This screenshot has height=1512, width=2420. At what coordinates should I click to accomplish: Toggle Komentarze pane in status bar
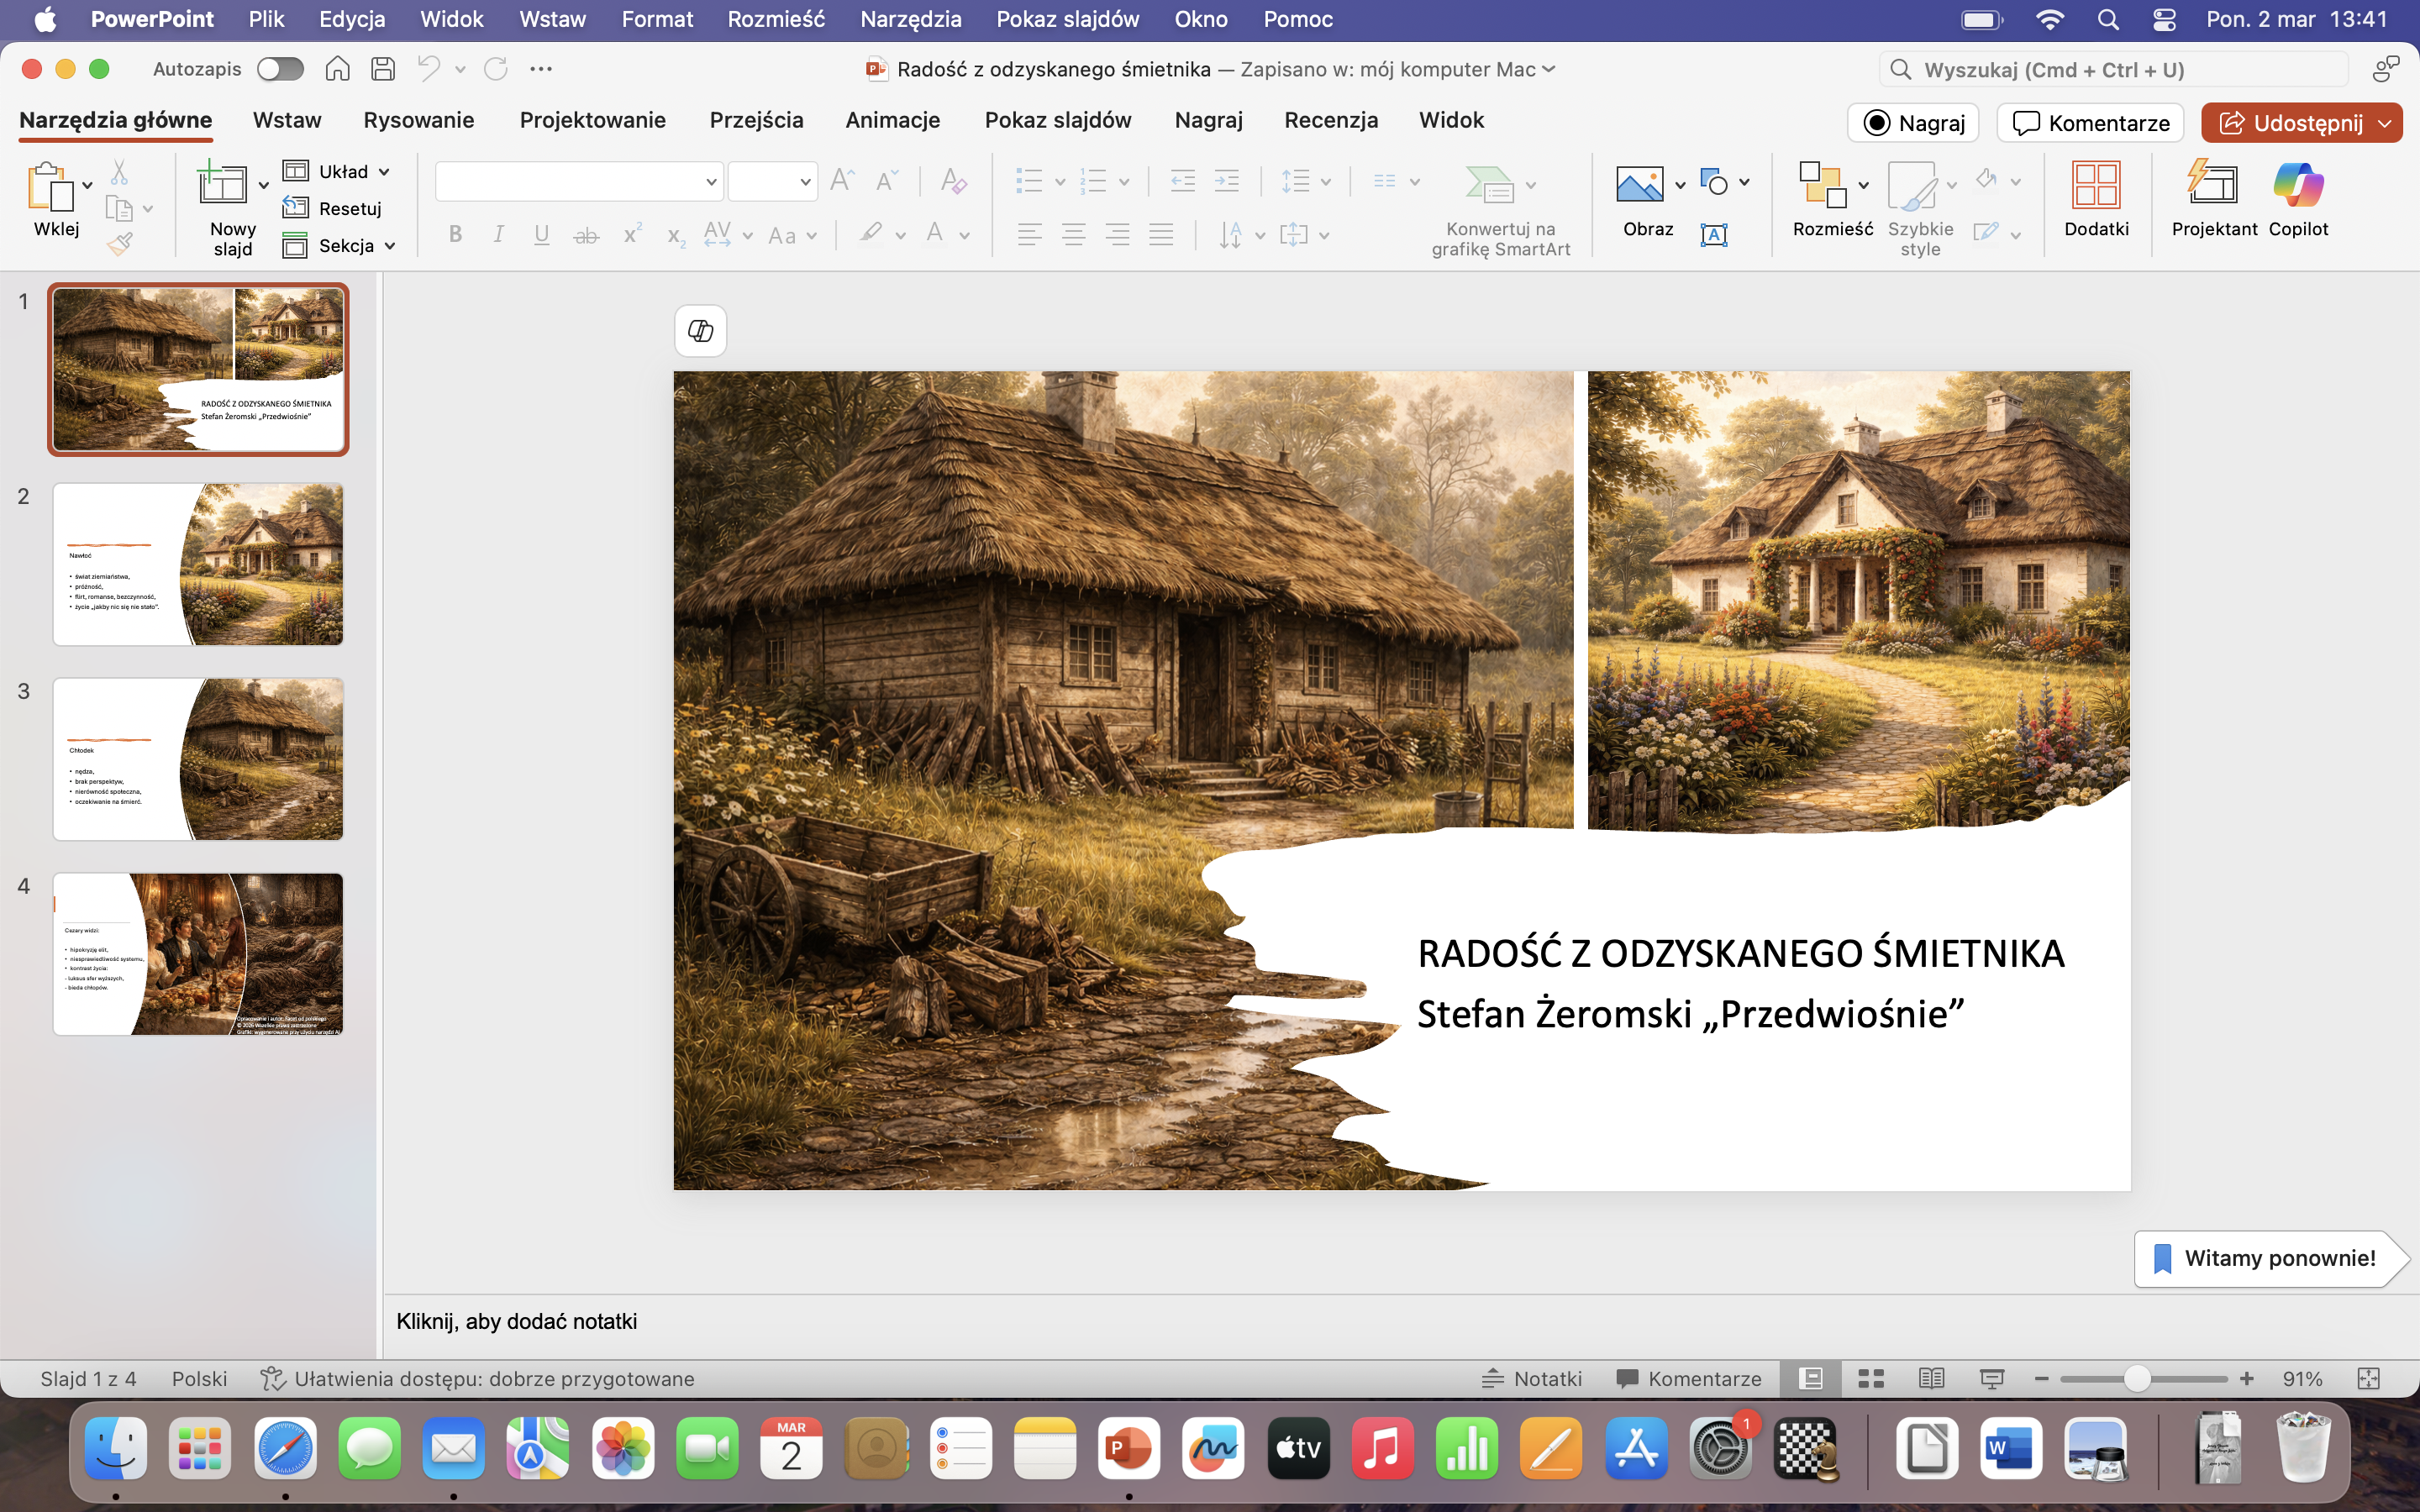(x=1688, y=1379)
